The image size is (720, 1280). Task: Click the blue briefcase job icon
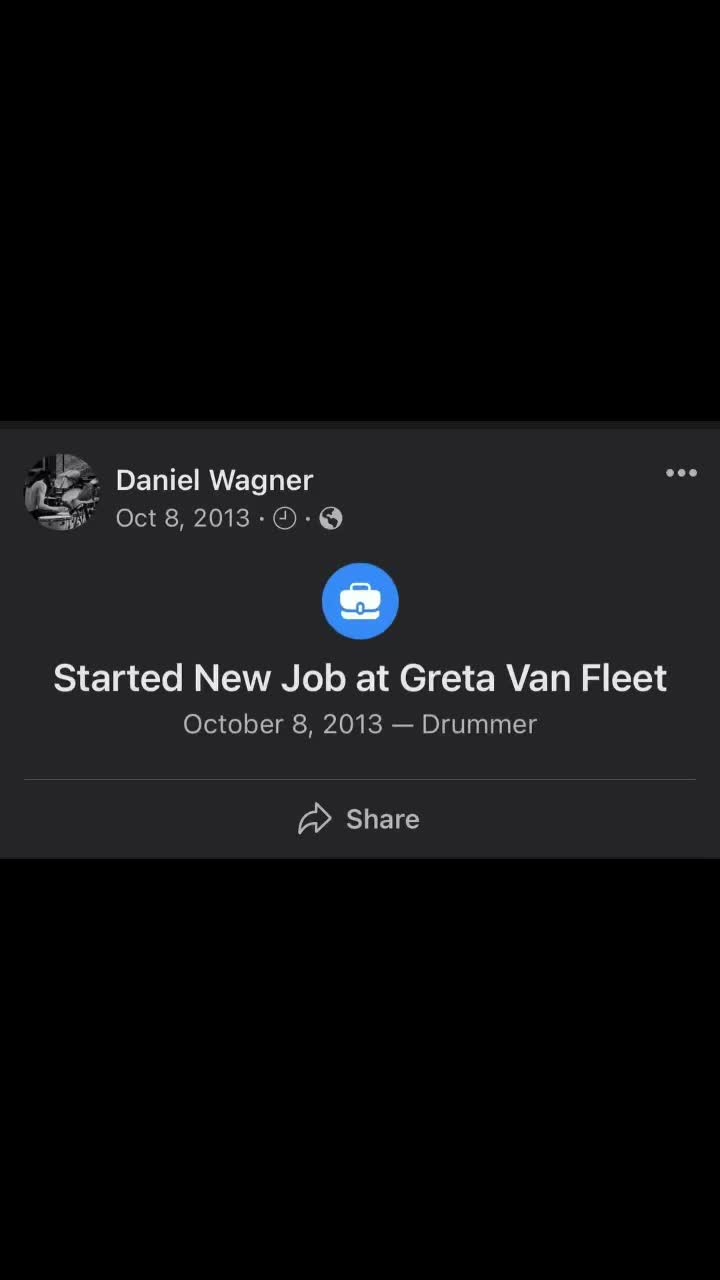pos(360,601)
